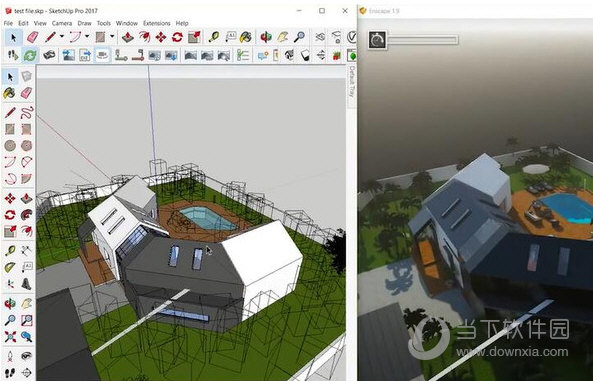The image size is (593, 381).
Task: Click the clock icon in Enscape window
Action: pos(377,40)
